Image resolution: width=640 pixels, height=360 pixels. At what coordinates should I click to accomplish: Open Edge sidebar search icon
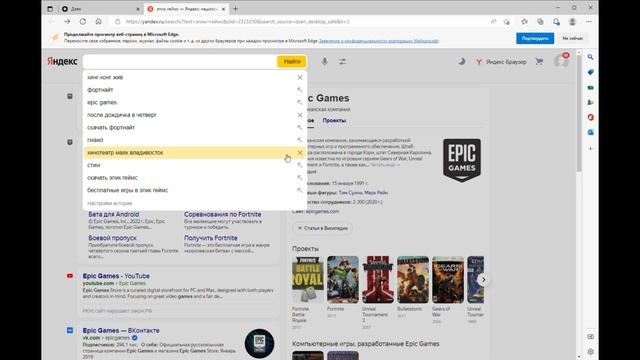(x=591, y=57)
